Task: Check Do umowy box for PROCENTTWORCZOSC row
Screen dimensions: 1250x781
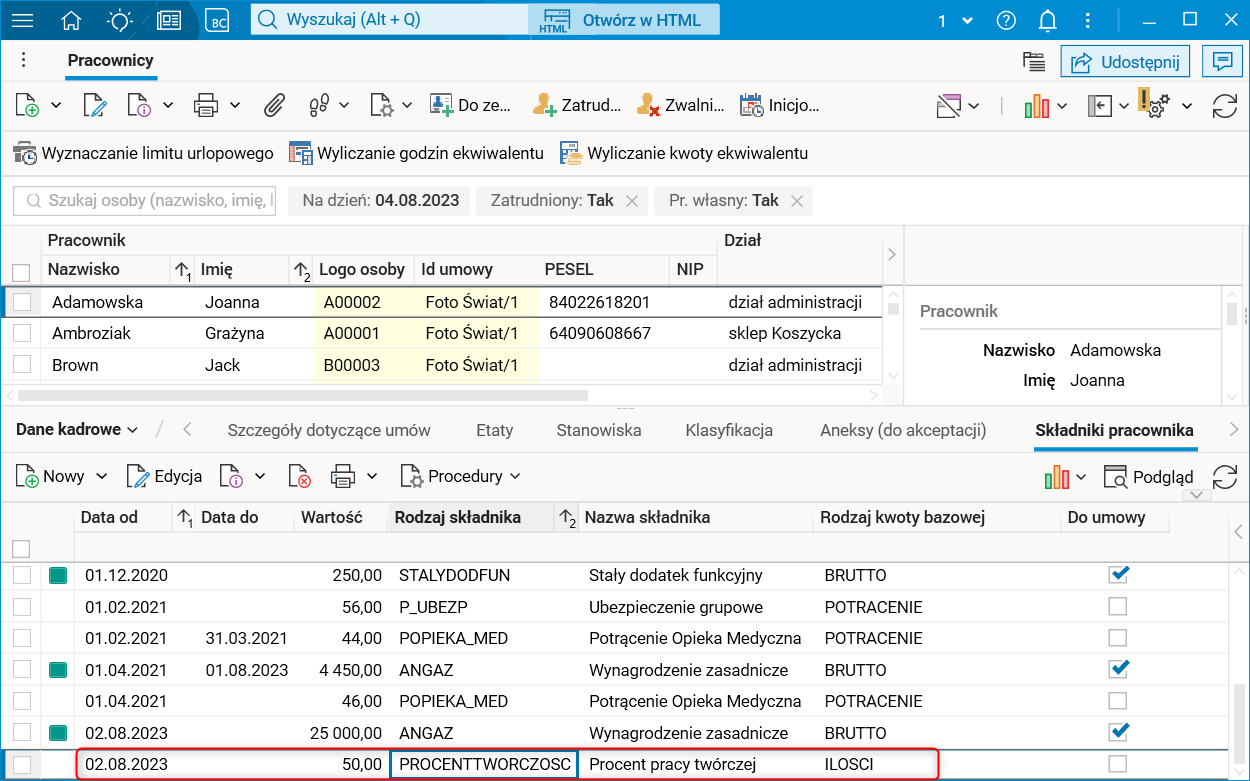Action: click(x=1118, y=764)
